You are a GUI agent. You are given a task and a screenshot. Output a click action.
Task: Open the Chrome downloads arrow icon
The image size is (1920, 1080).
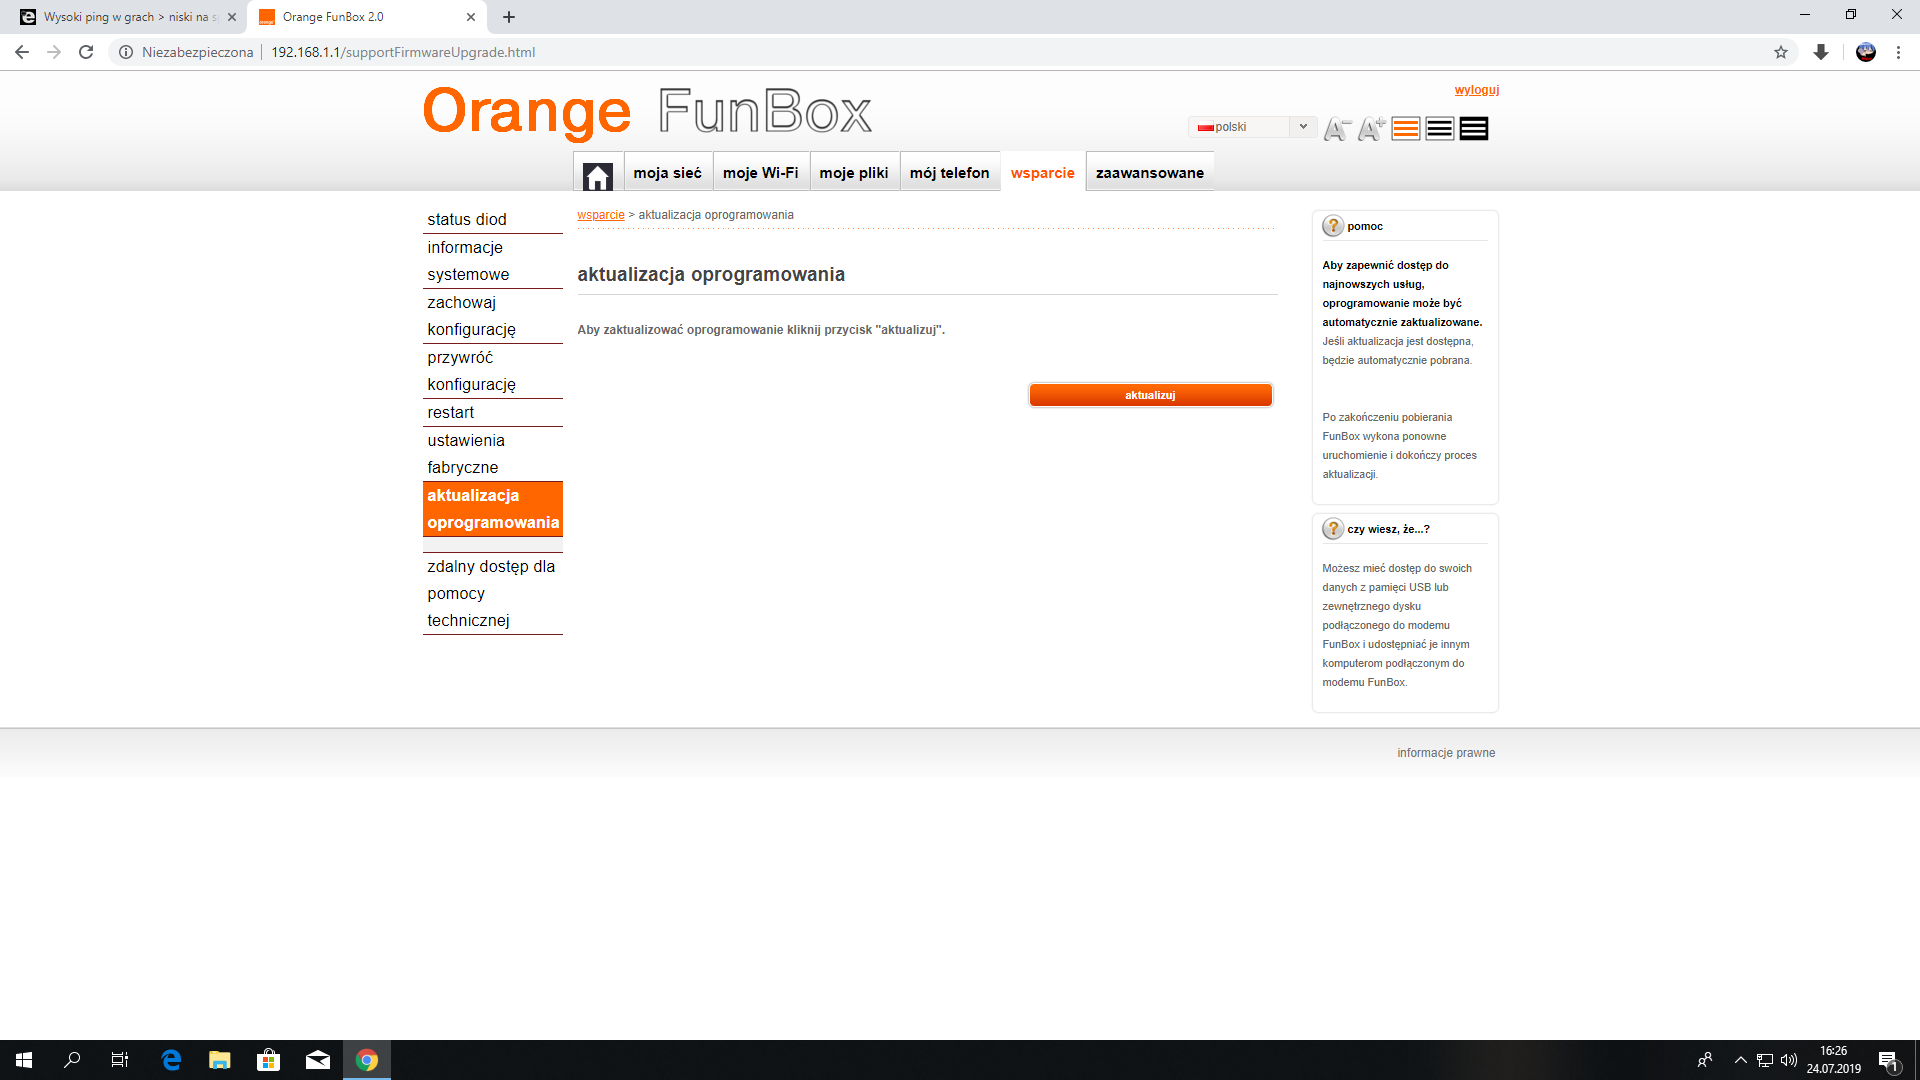click(1821, 52)
